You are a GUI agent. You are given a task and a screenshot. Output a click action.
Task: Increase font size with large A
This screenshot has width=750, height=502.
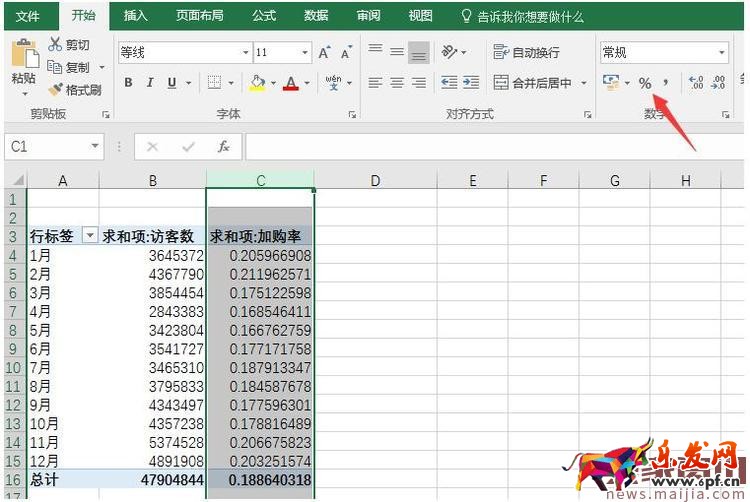click(x=324, y=53)
